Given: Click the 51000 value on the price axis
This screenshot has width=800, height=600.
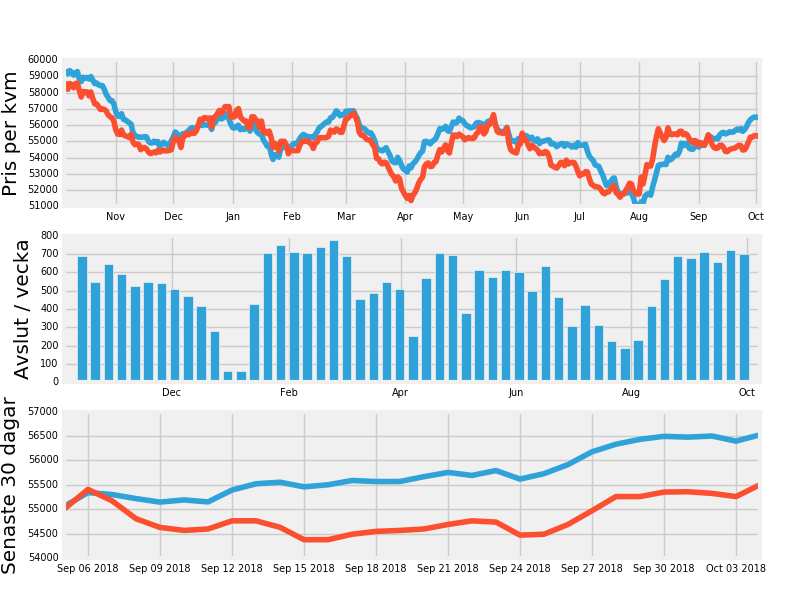Looking at the screenshot, I should pos(43,206).
